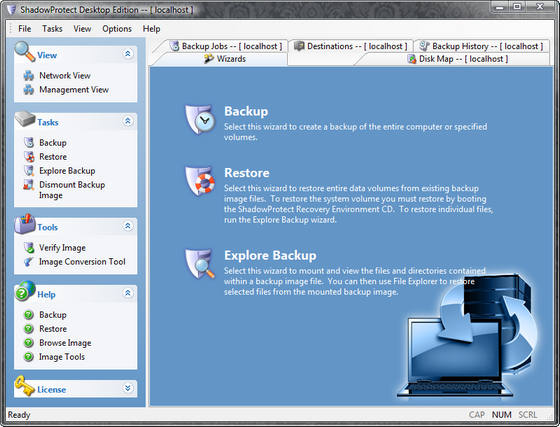Viewport: 560px width, 427px height.
Task: Open Image Conversion Tool link
Action: [82, 262]
